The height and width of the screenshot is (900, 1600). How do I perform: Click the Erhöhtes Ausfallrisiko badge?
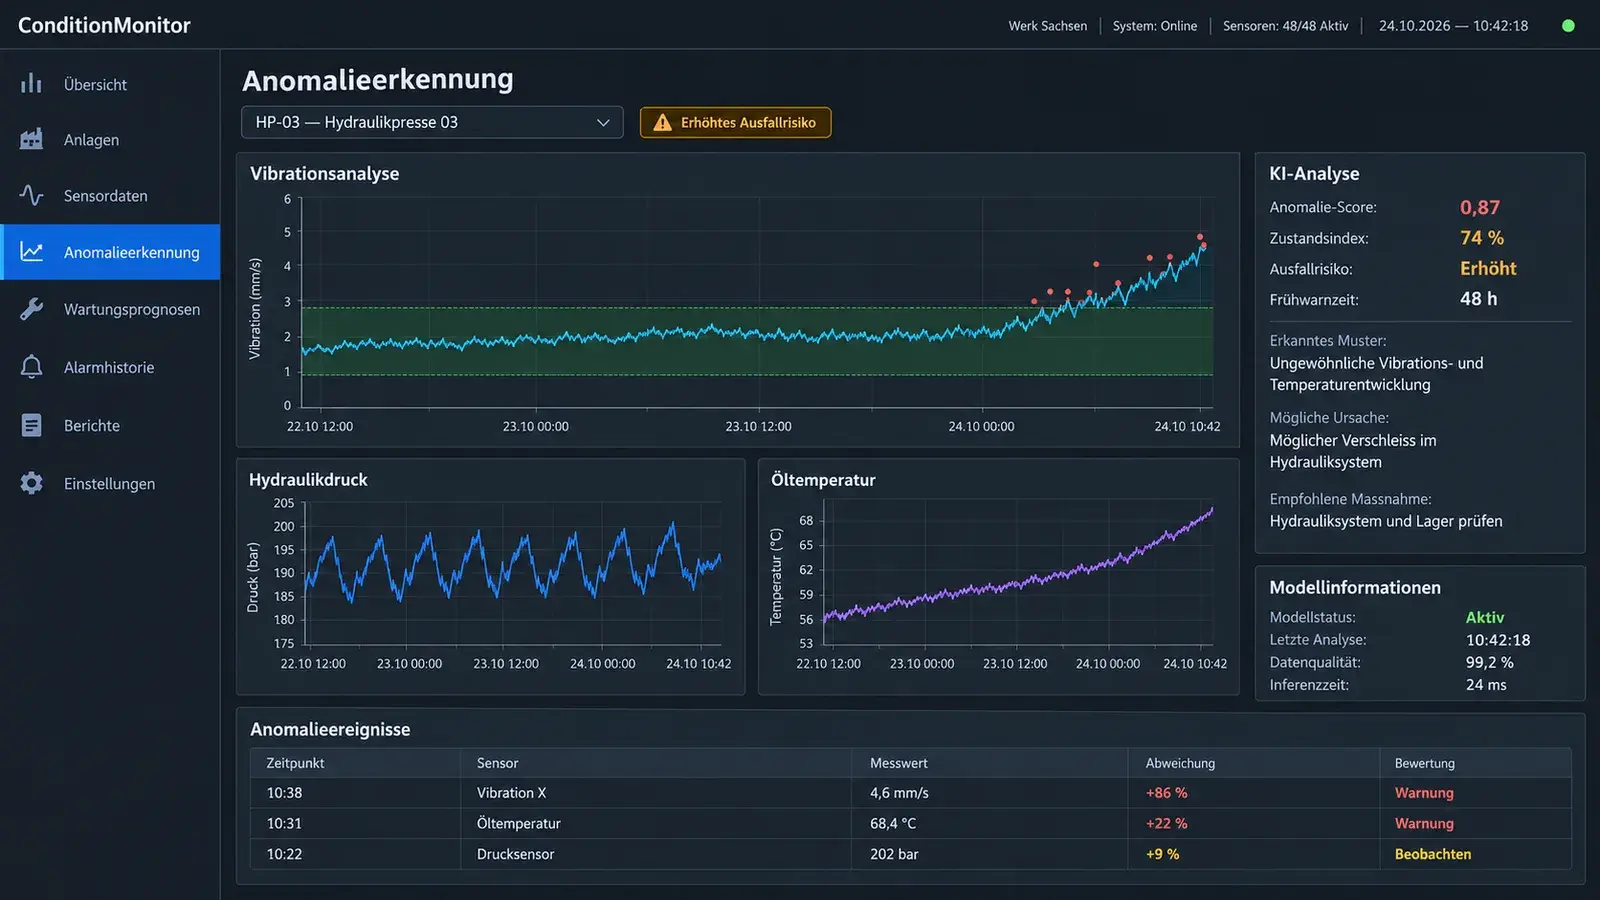pos(735,122)
